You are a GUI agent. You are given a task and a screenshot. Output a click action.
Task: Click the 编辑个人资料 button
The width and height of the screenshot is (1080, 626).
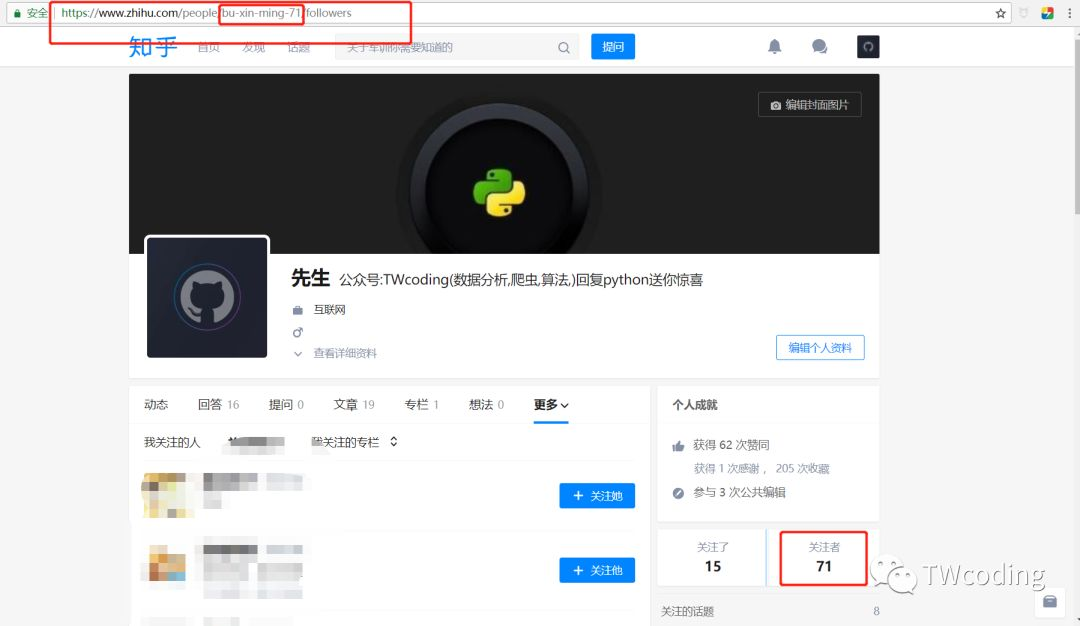point(820,348)
